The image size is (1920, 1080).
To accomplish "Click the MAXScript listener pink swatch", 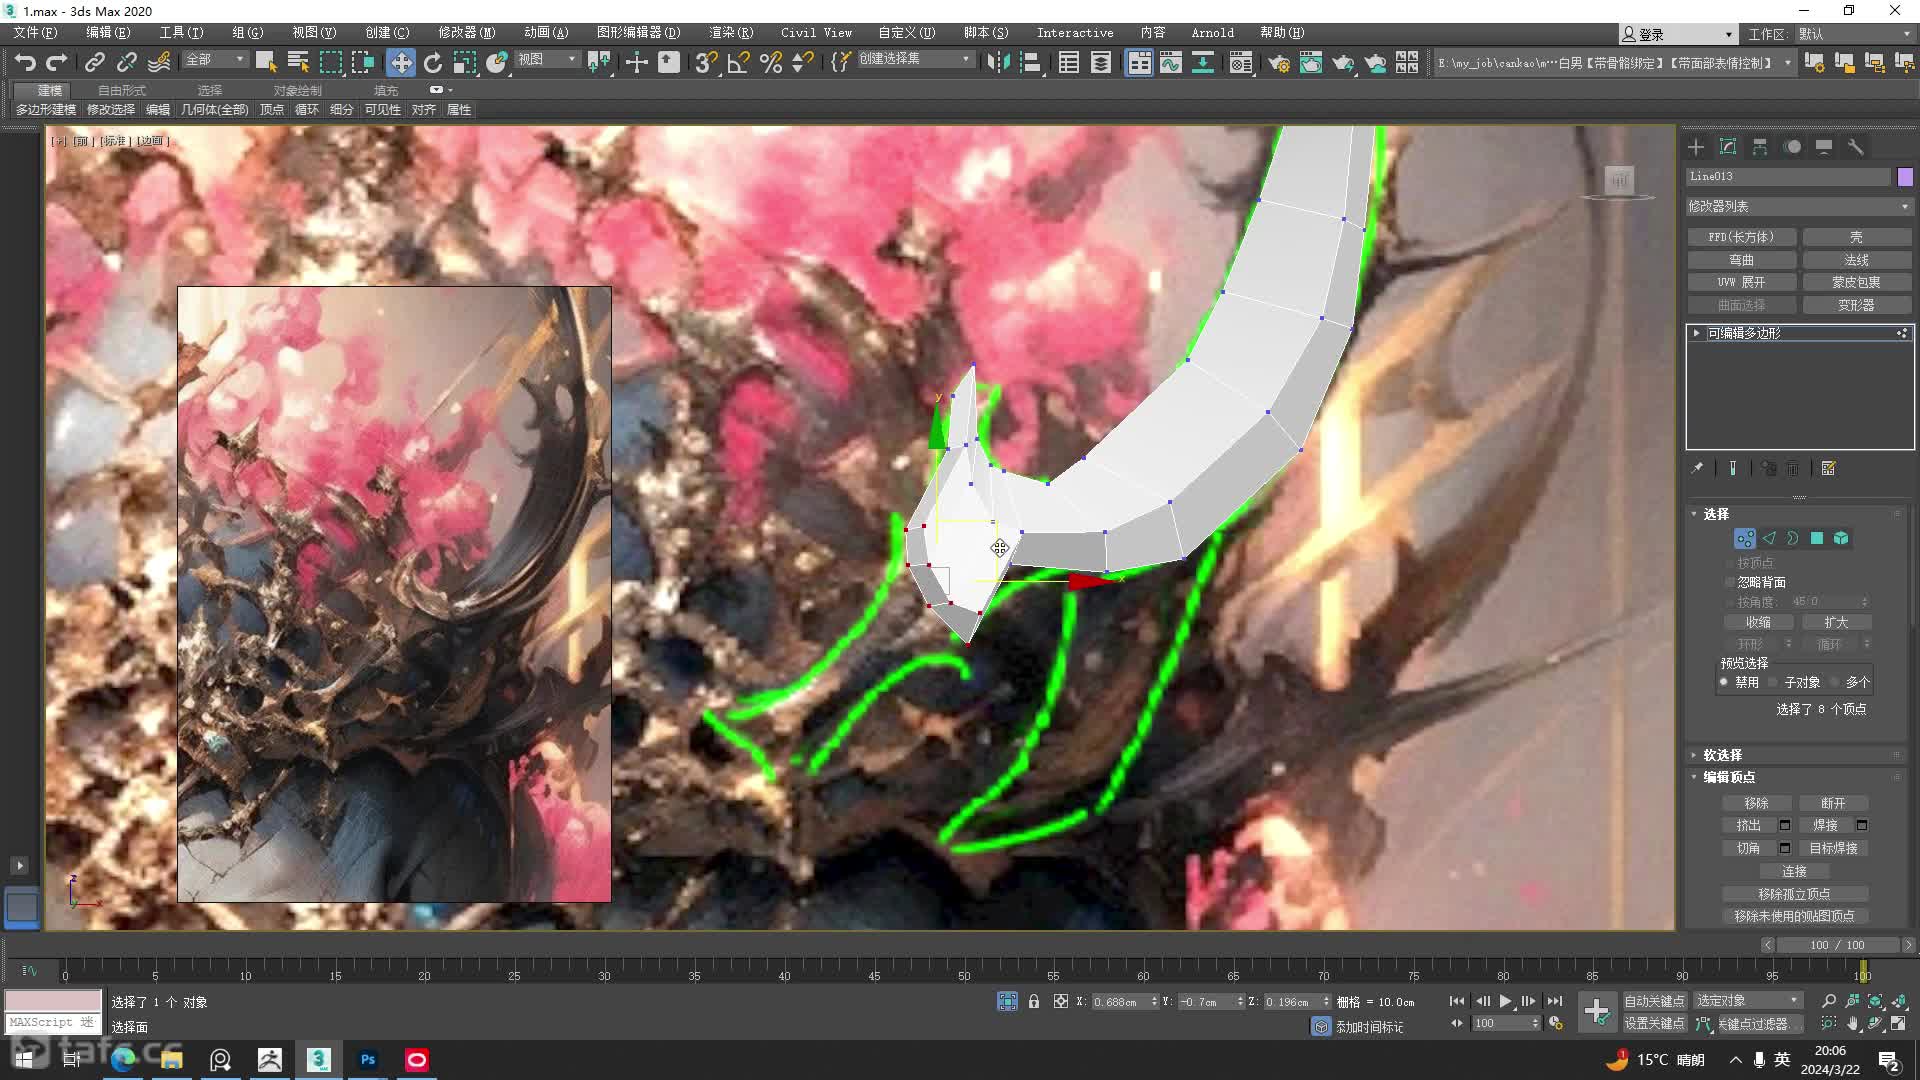I will (x=53, y=1001).
